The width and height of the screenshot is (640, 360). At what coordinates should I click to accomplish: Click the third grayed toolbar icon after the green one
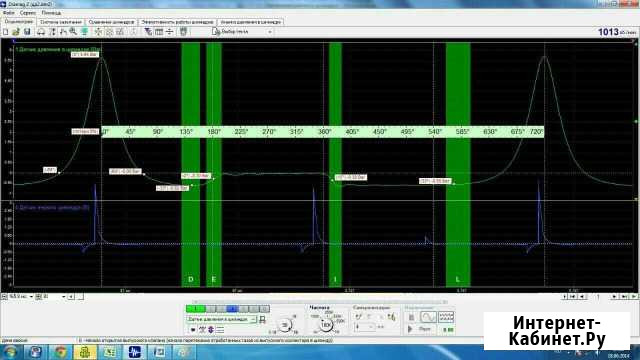[120, 31]
